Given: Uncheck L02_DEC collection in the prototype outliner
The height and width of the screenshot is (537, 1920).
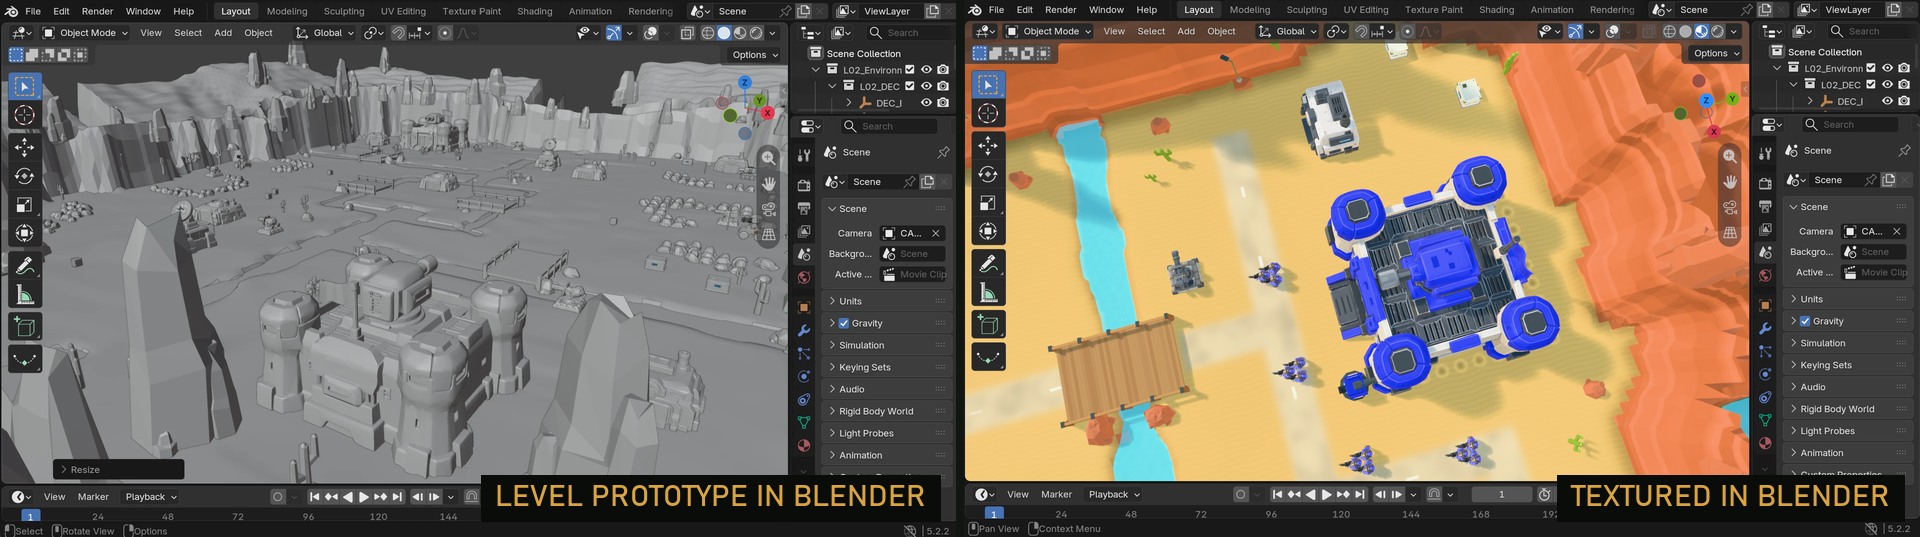Looking at the screenshot, I should tap(910, 86).
